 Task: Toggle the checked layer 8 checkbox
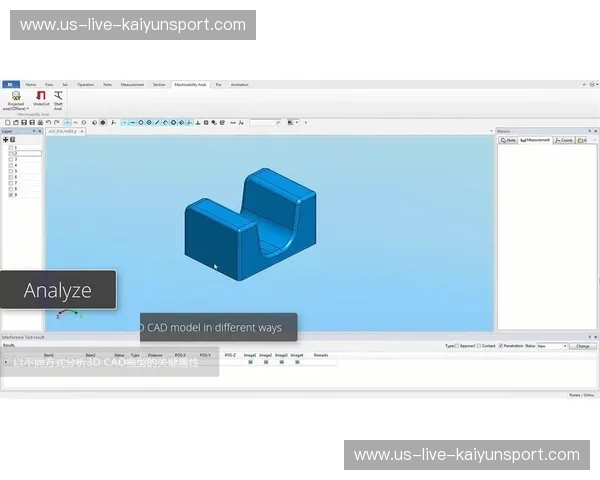[11, 195]
